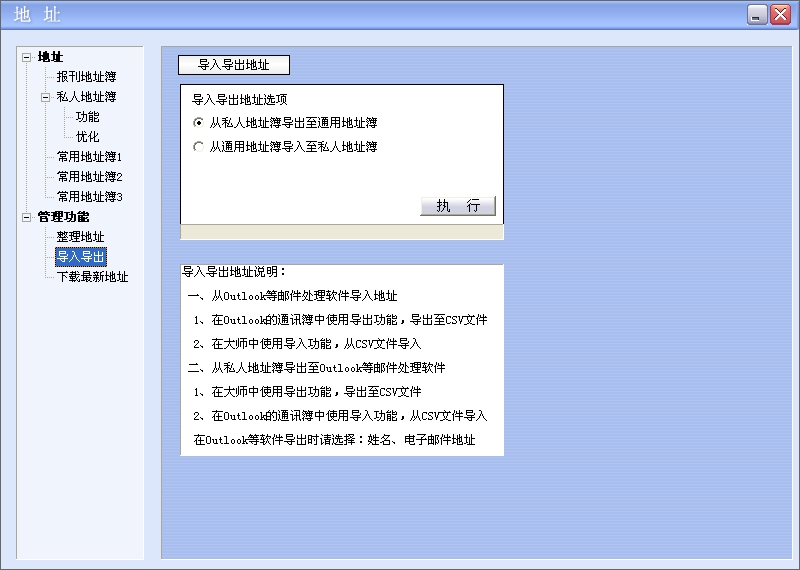This screenshot has height=570, width=800.
Task: Collapse the 私人地址簿 tree node
Action: point(45,97)
